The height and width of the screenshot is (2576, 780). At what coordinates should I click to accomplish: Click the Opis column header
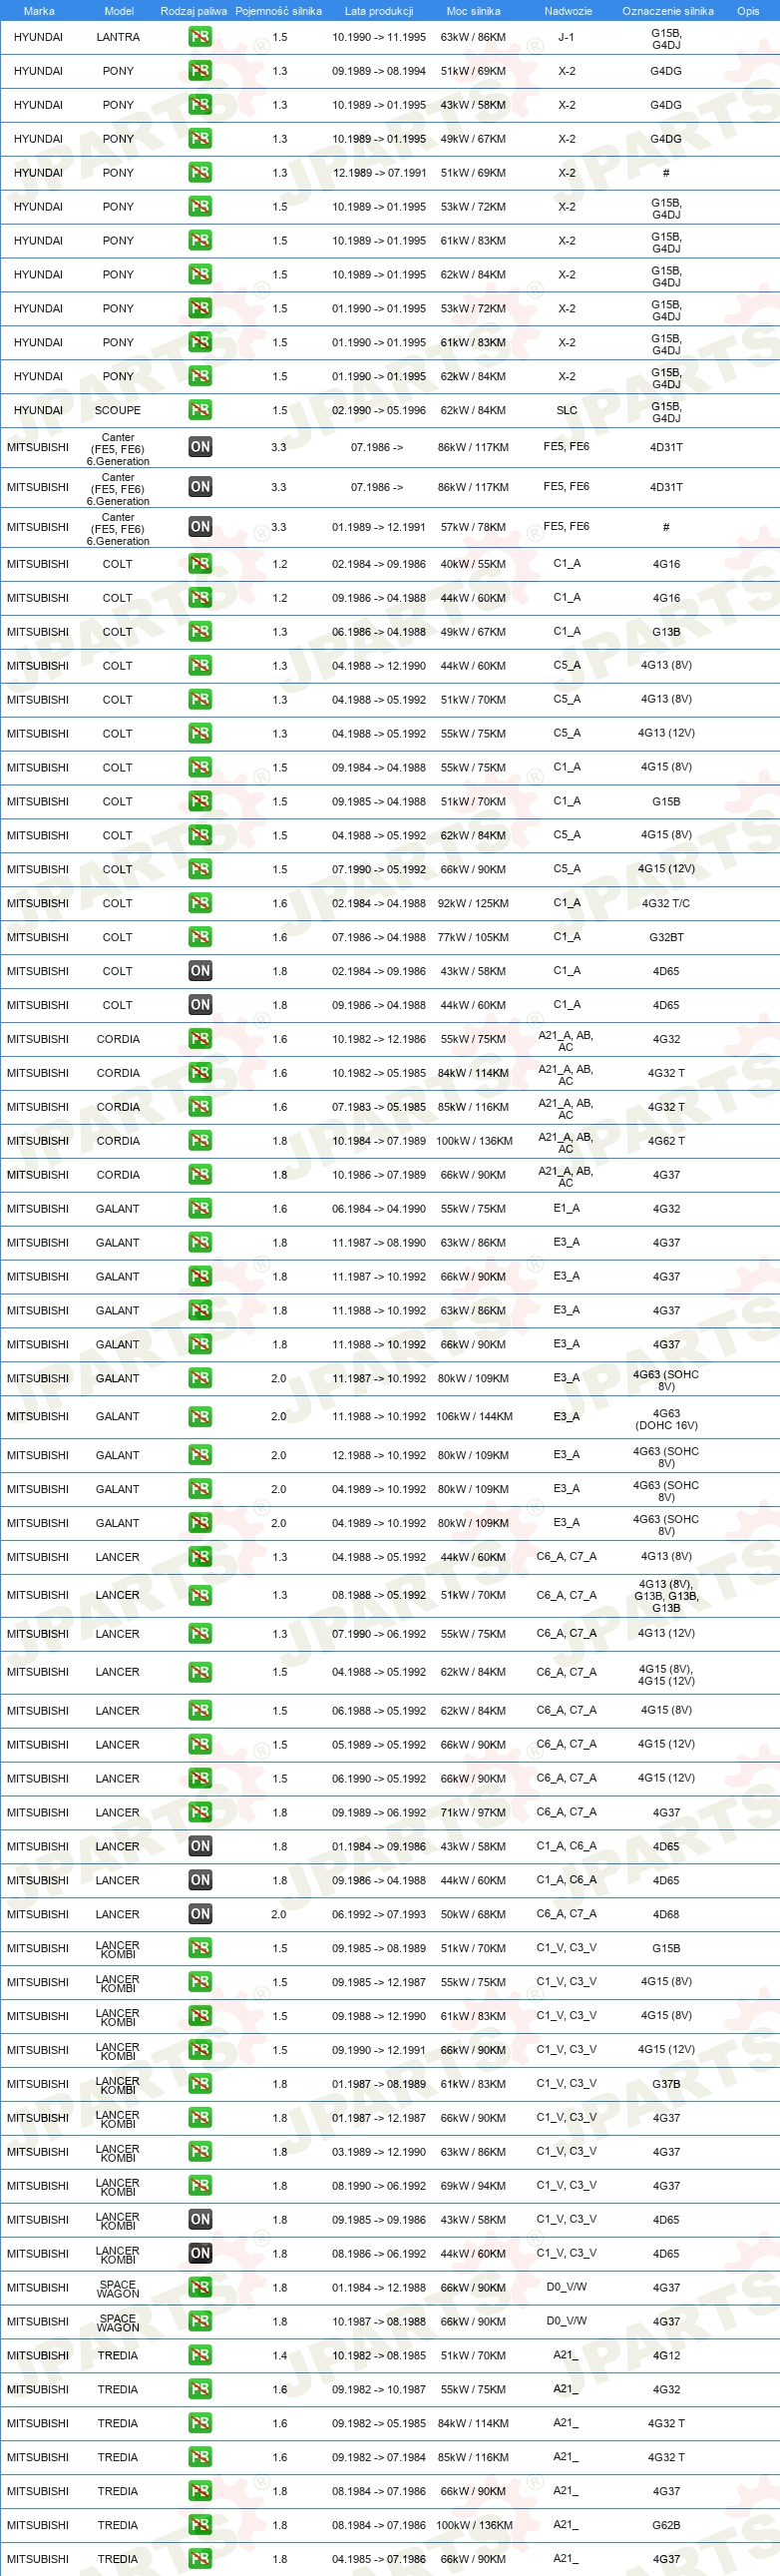pyautogui.click(x=748, y=11)
